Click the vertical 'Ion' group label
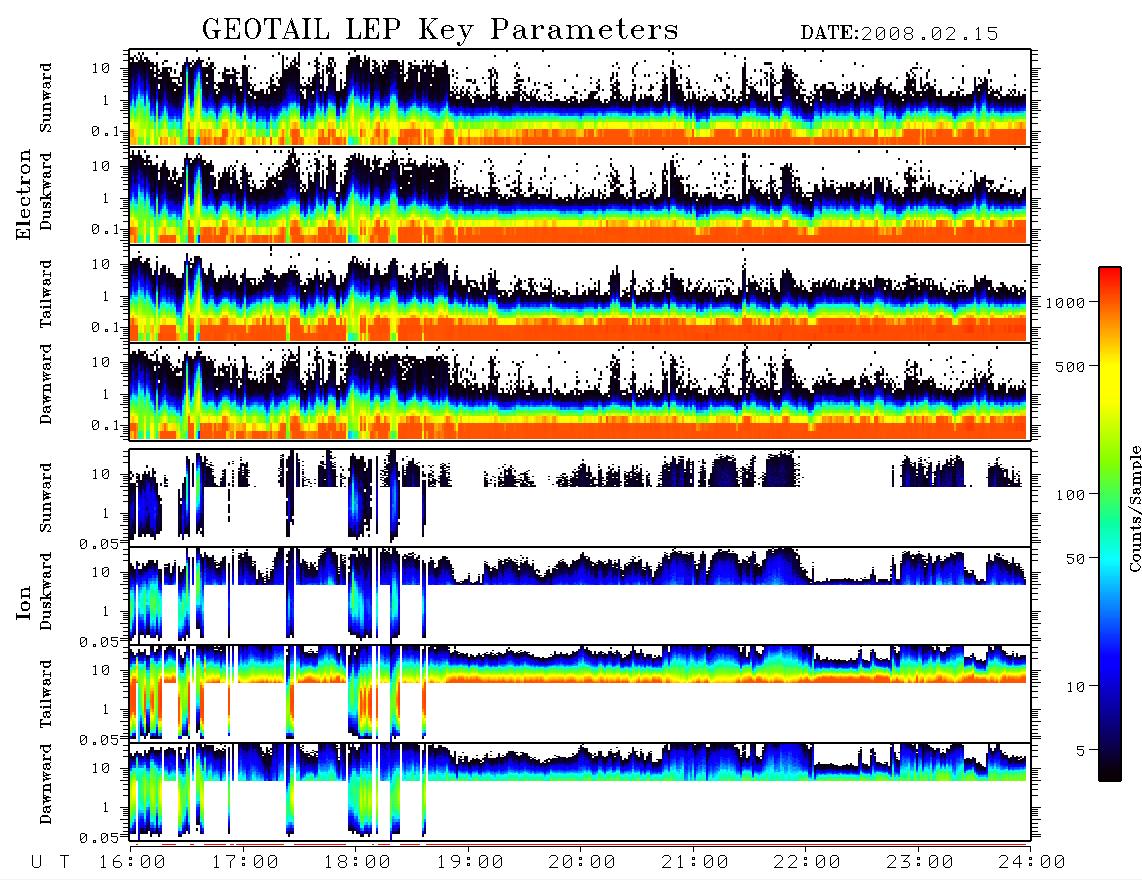 [24, 603]
